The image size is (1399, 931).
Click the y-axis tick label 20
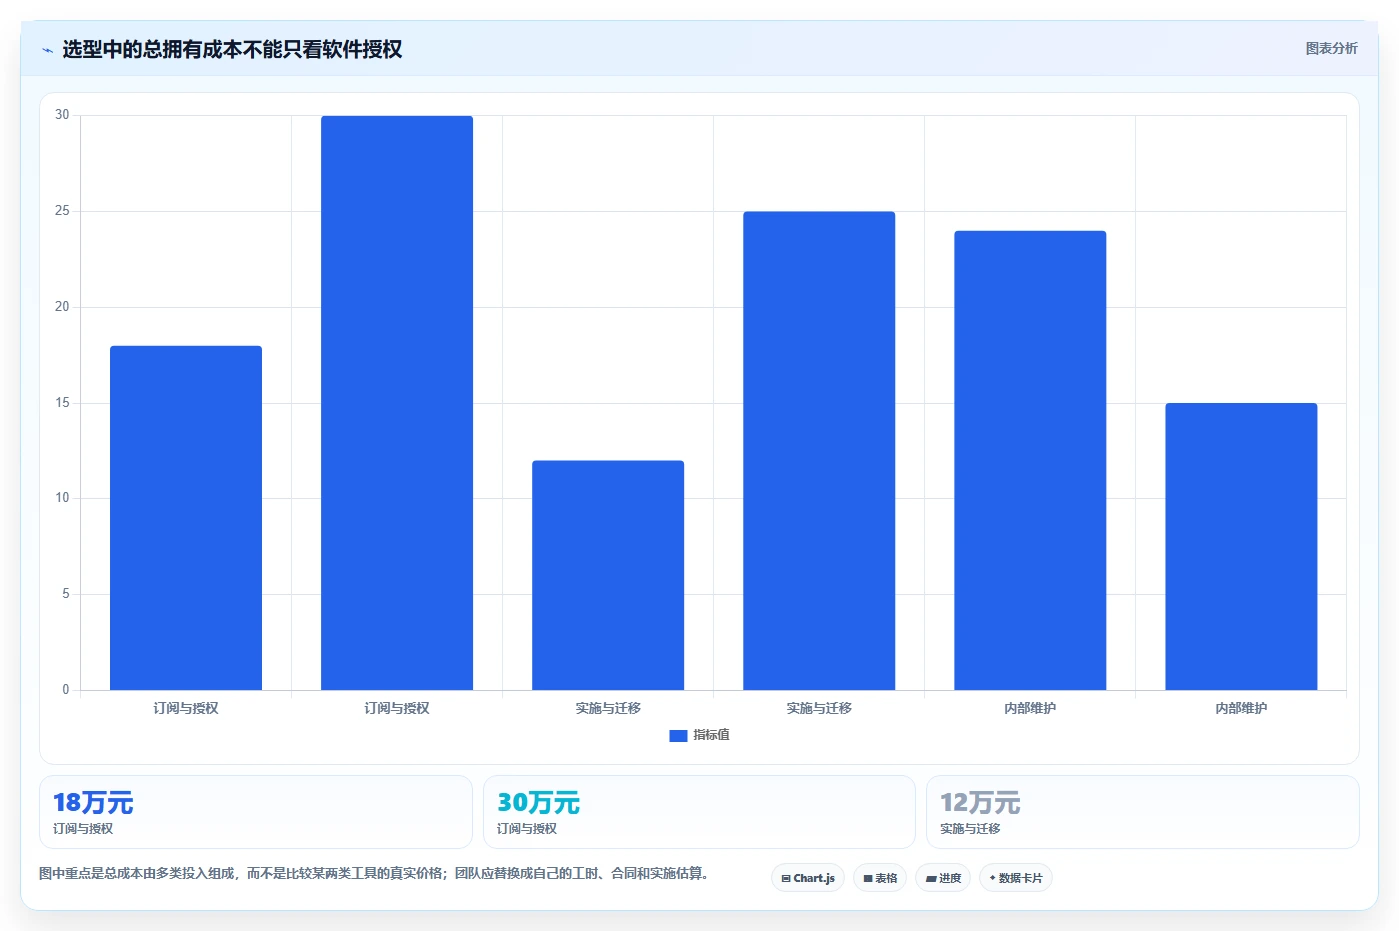click(62, 307)
